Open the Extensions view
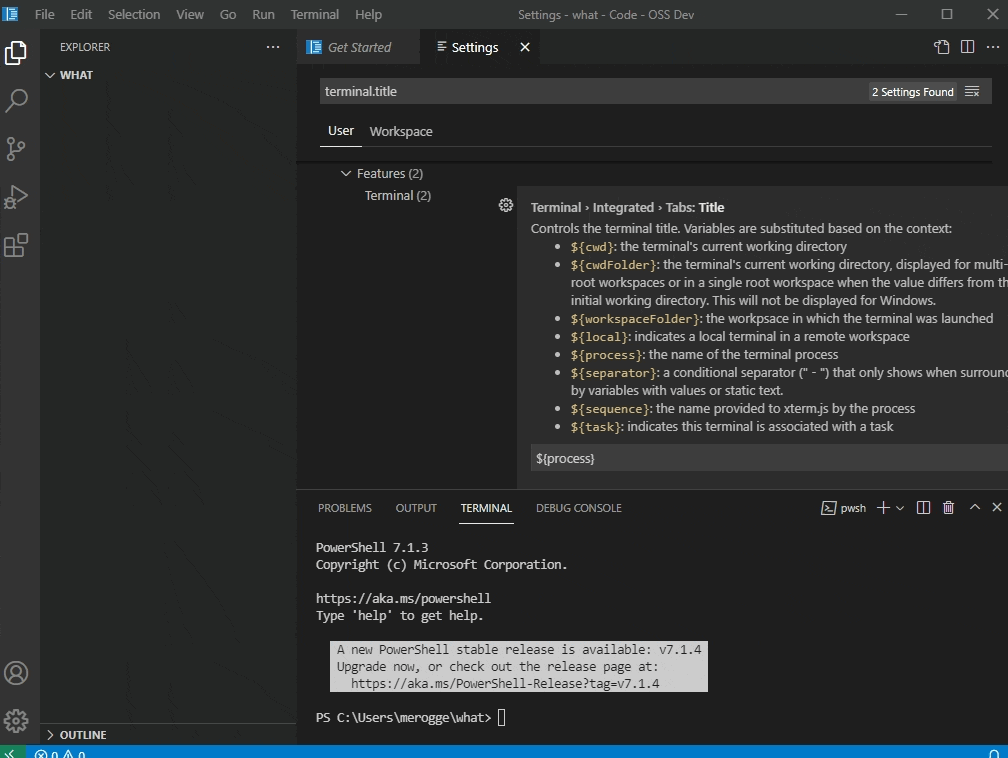 [16, 245]
